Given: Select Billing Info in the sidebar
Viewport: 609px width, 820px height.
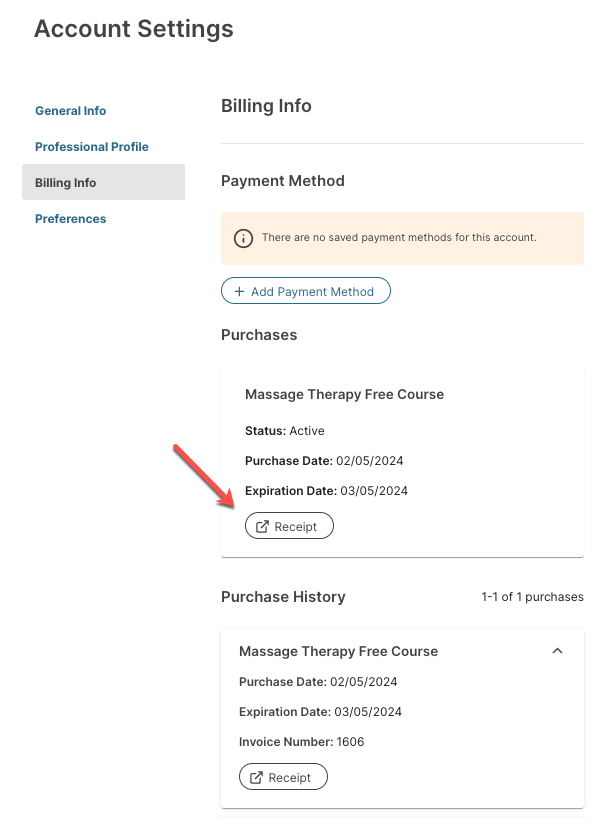Looking at the screenshot, I should tap(66, 183).
